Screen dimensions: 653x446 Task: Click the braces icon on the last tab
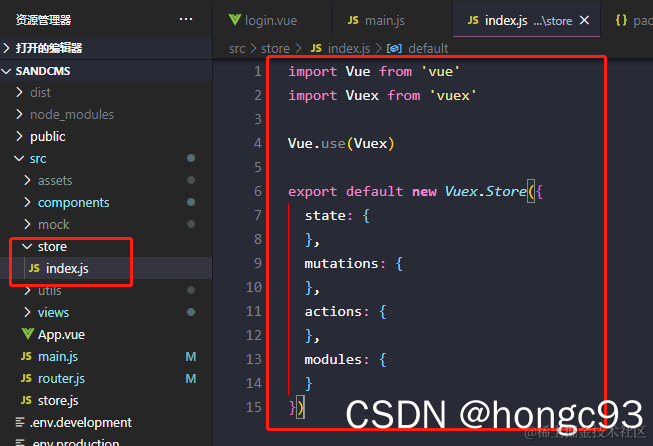point(621,20)
